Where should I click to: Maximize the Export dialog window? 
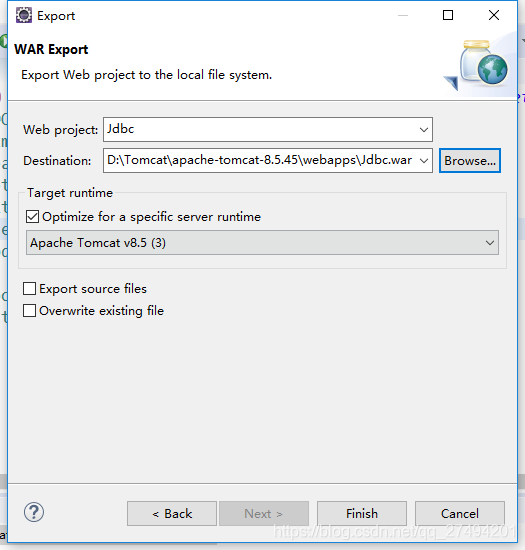(x=448, y=15)
